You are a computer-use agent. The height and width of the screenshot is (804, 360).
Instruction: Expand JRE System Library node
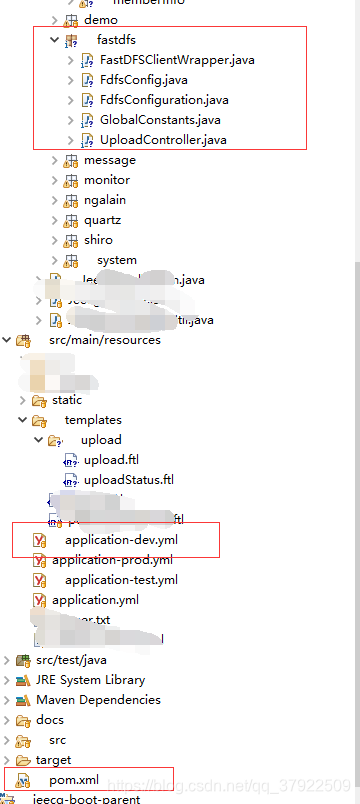(x=7, y=680)
